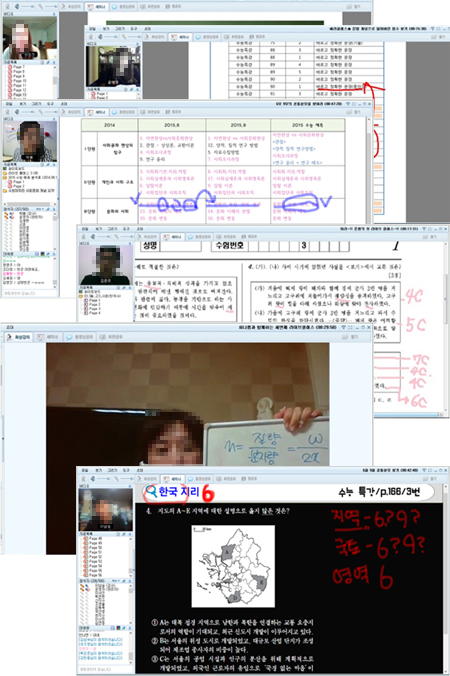Click speaker icon in score table window toolbar
This screenshot has height=676, width=450.
(100, 37)
